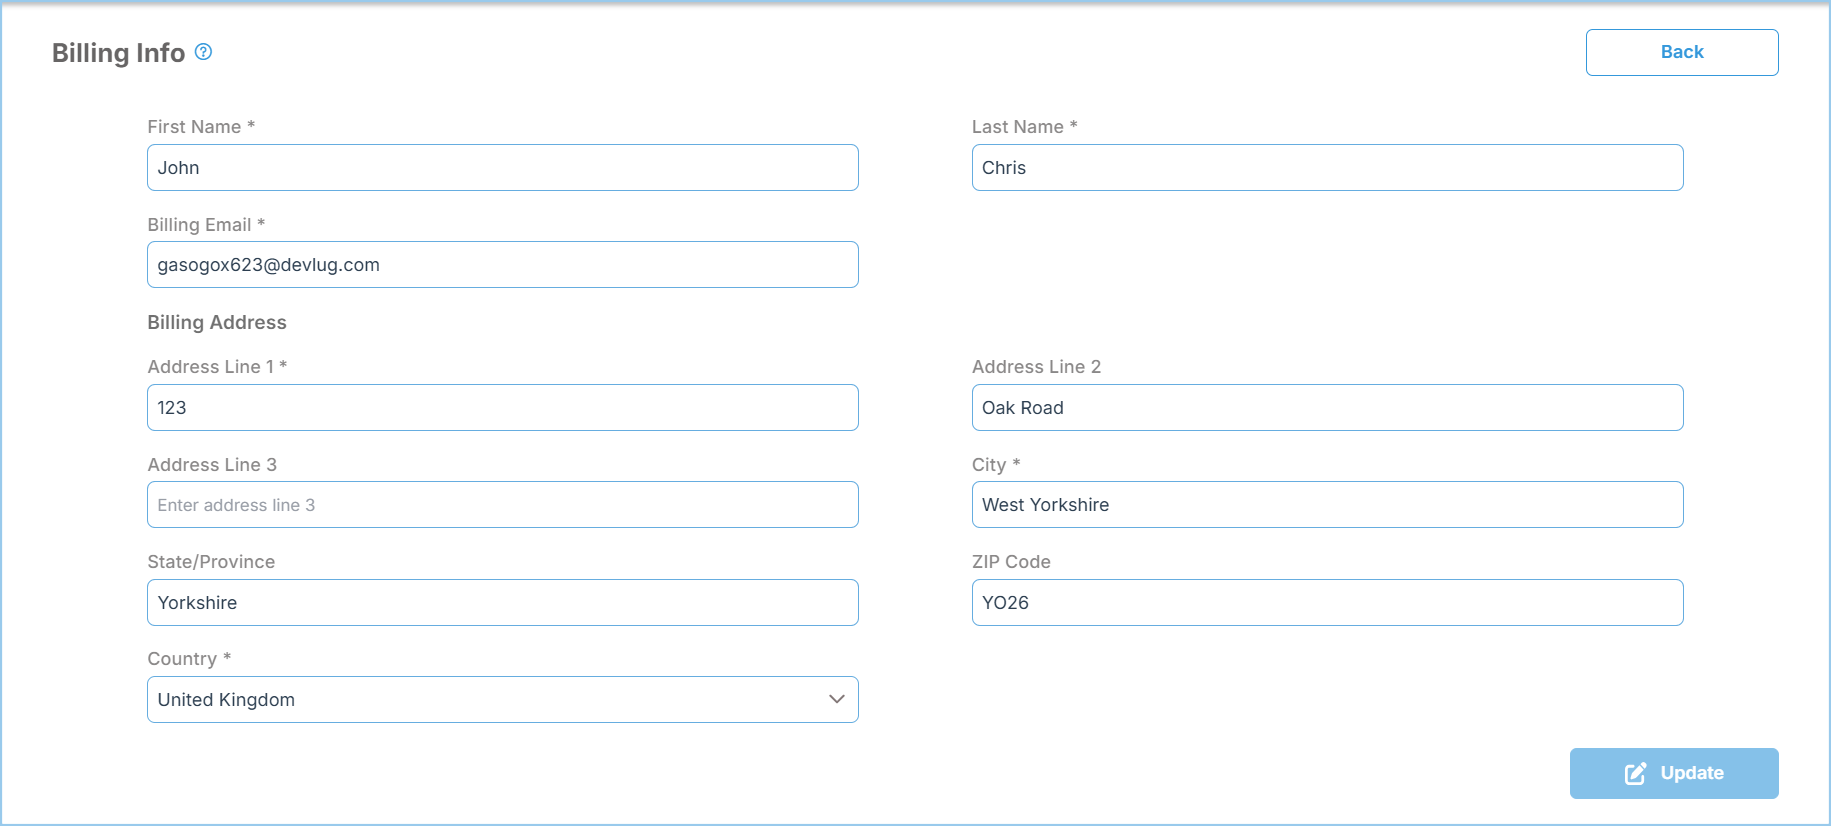The width and height of the screenshot is (1831, 826).
Task: Click the Billing Email field label
Action: (x=199, y=225)
